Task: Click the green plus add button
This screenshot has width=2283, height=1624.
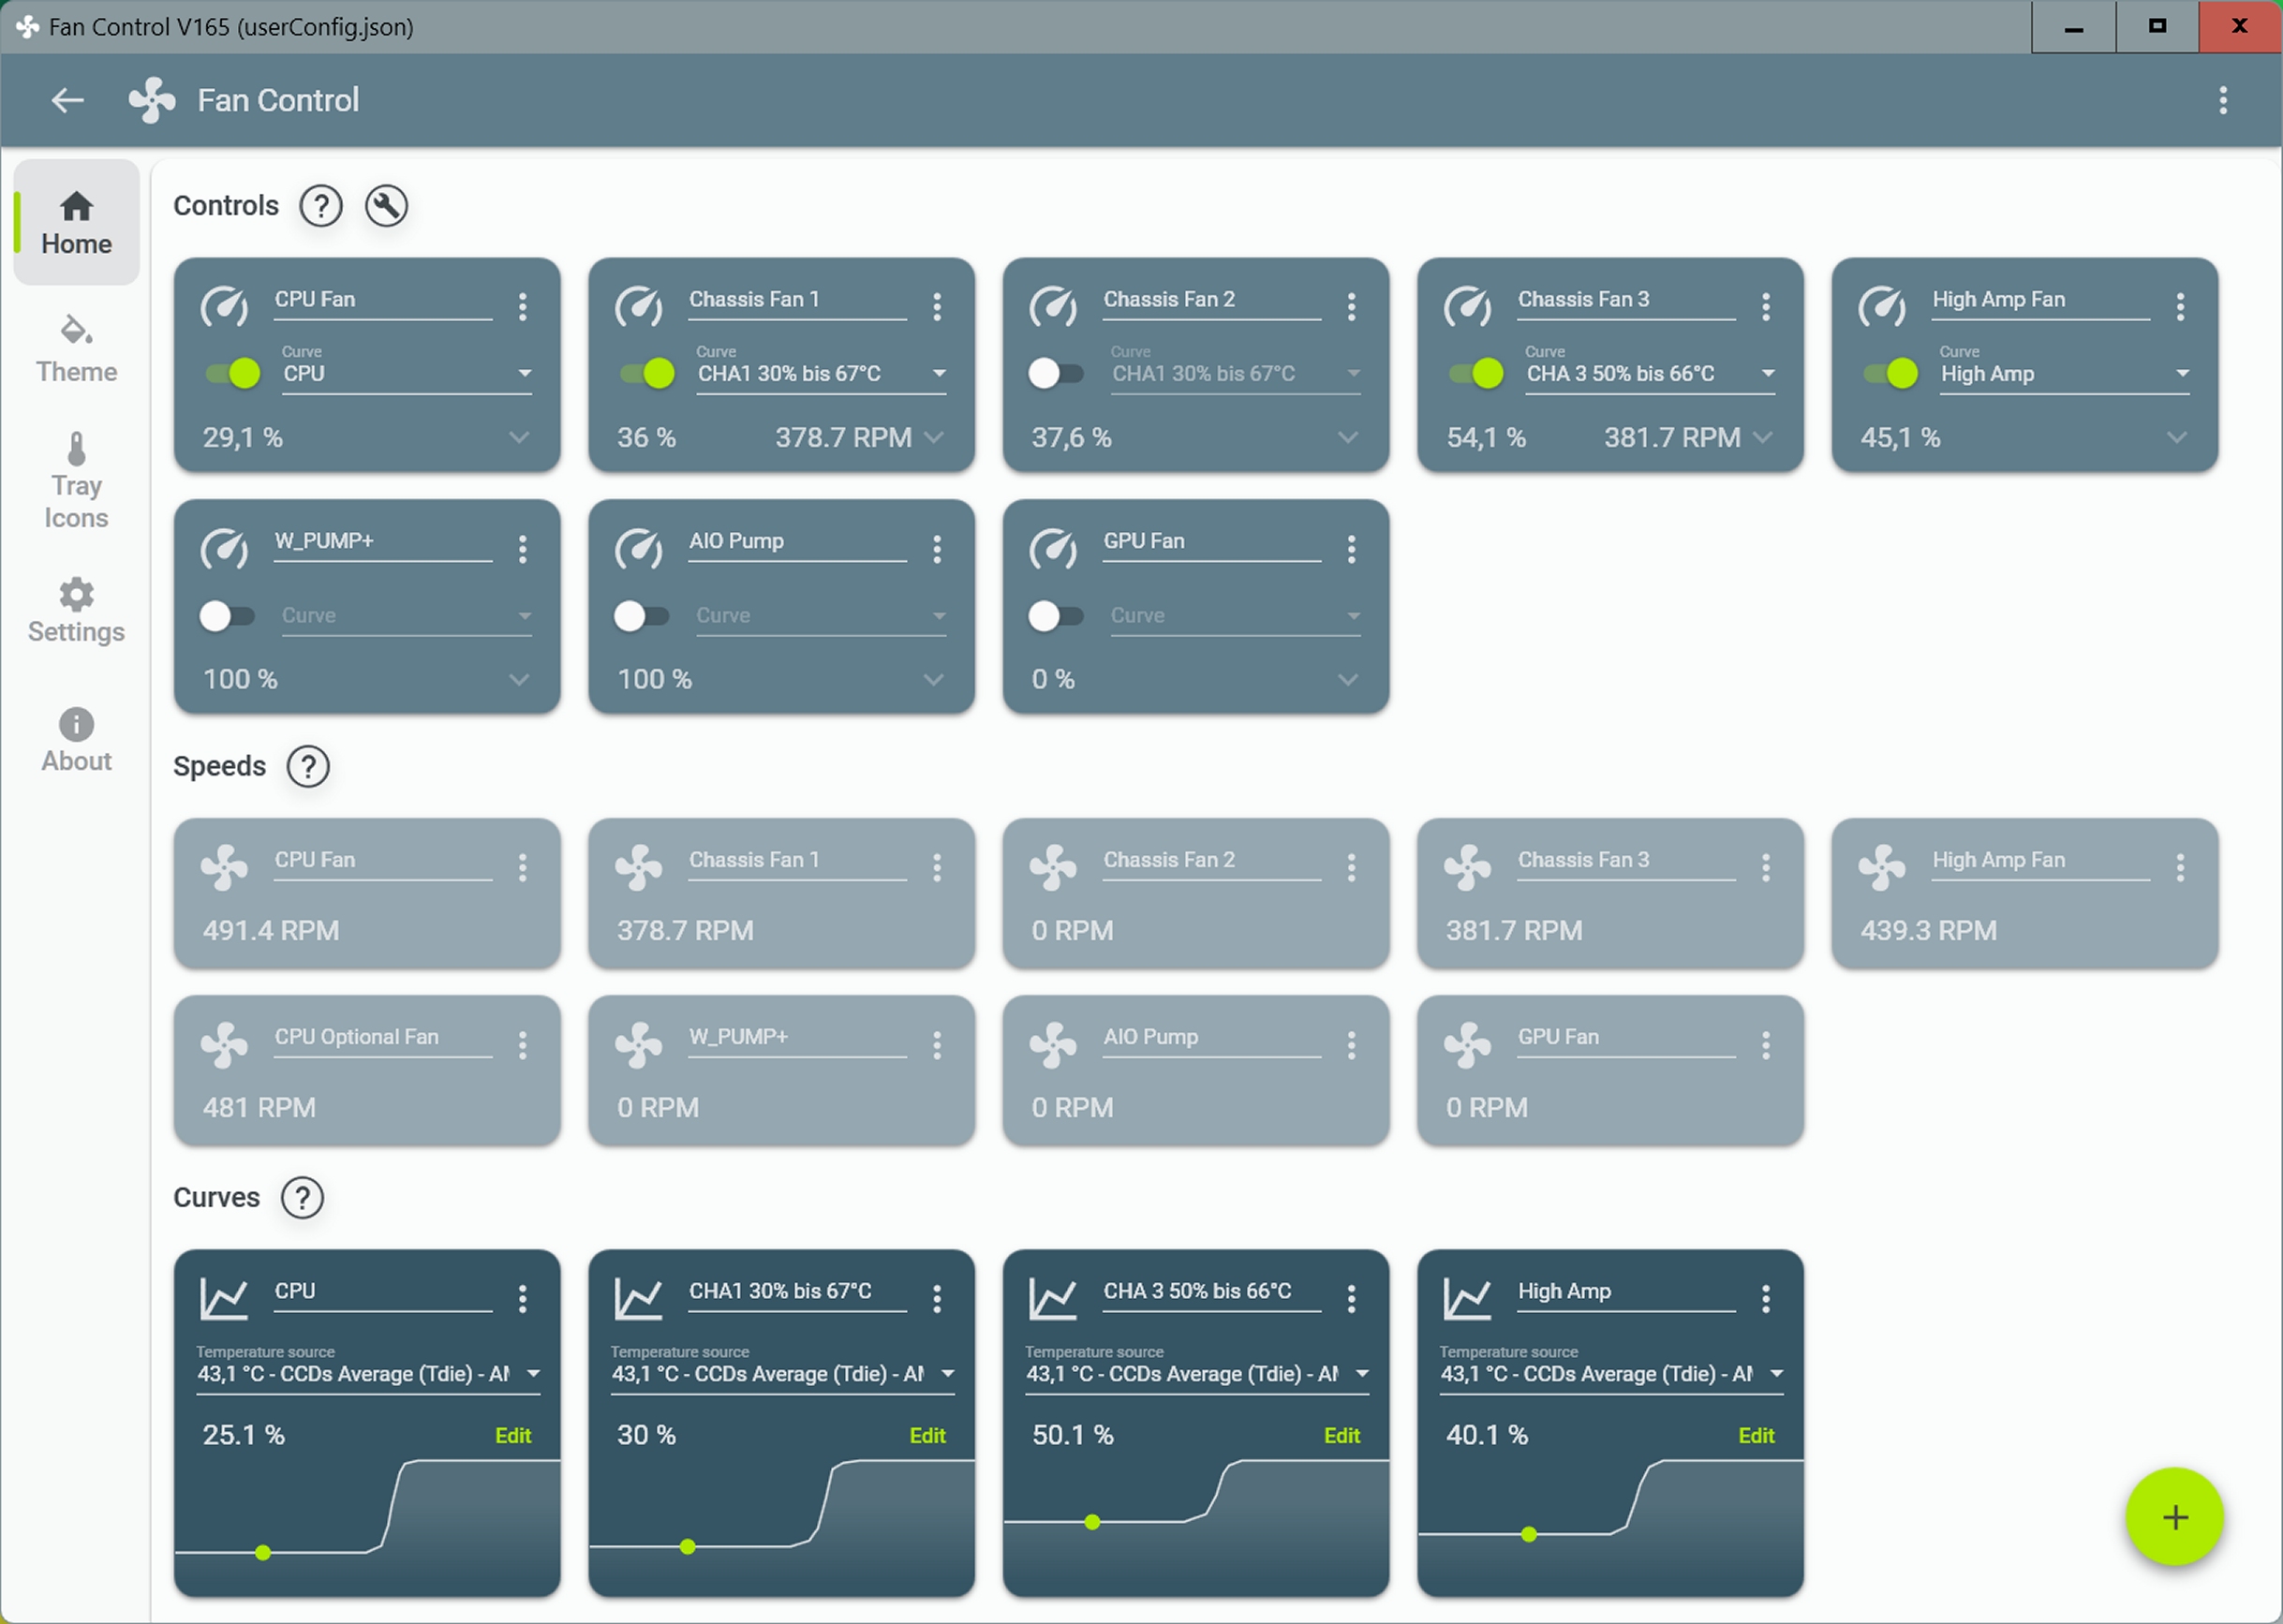Action: (2174, 1517)
